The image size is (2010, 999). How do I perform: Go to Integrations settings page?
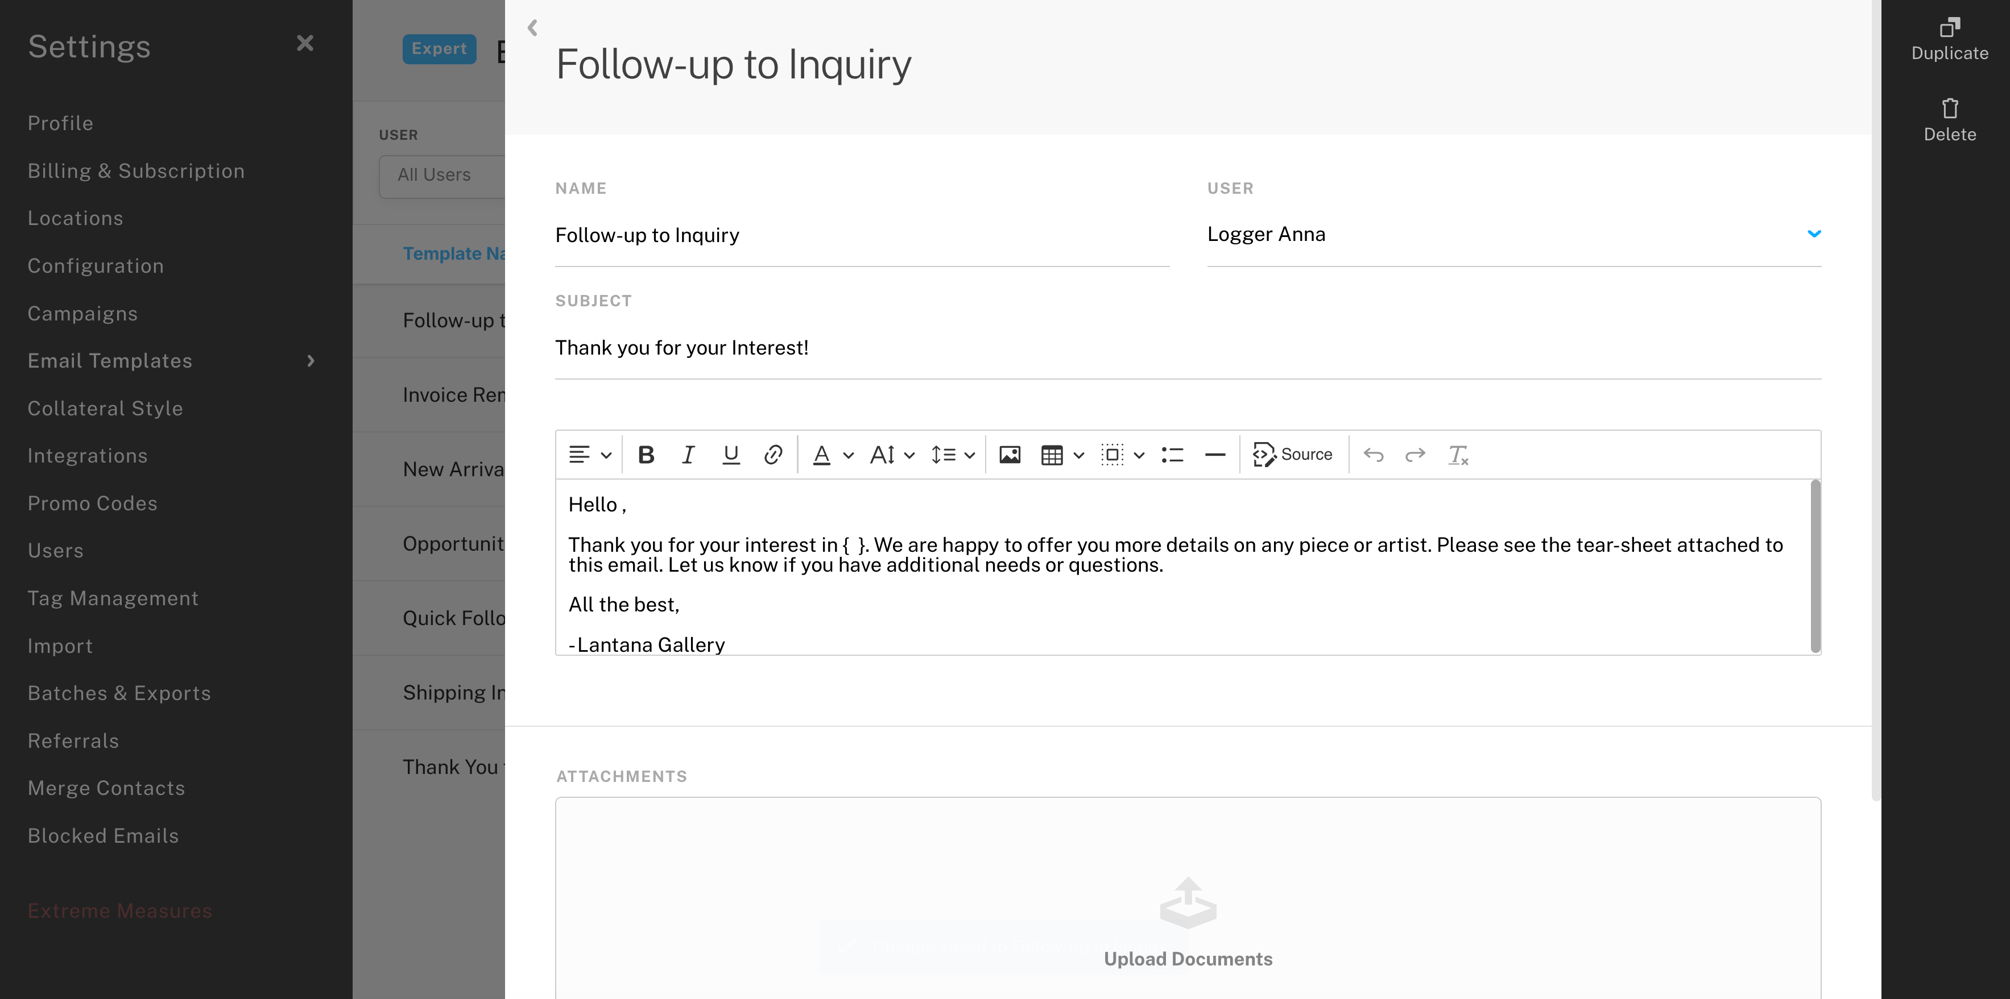point(88,456)
